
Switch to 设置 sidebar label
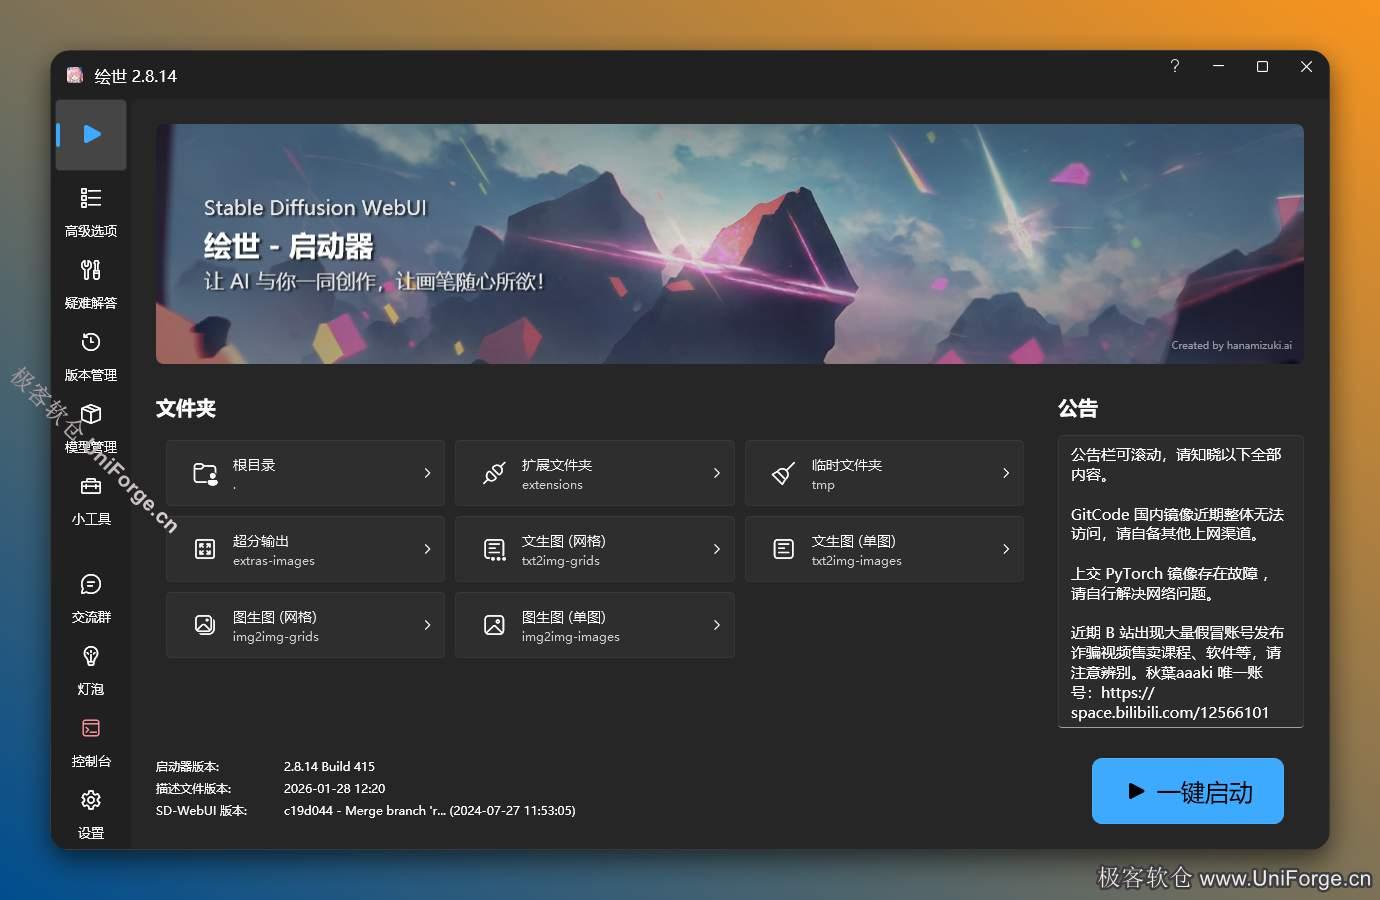point(91,833)
